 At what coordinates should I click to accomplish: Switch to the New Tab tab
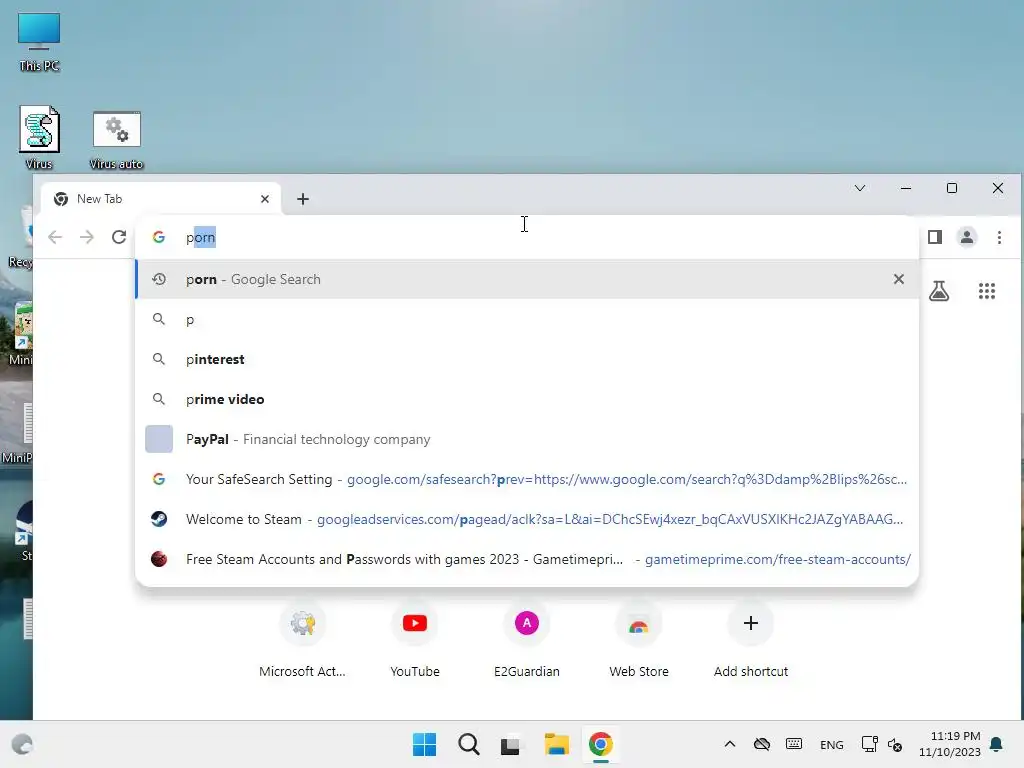pos(161,199)
